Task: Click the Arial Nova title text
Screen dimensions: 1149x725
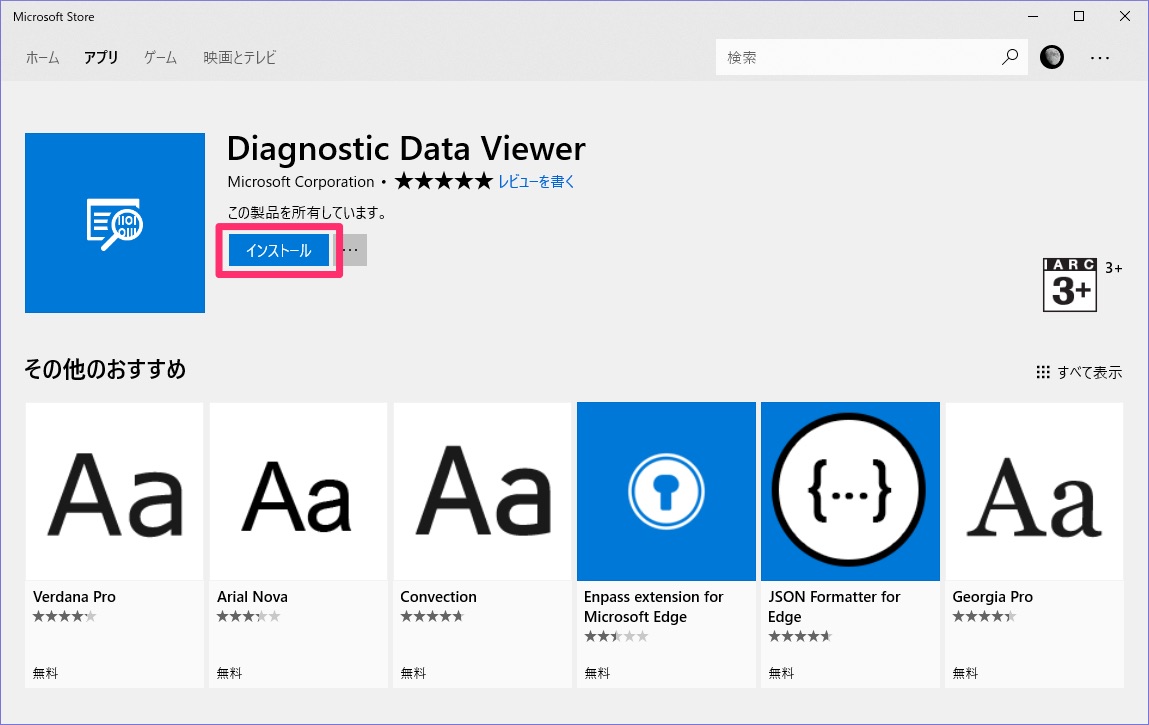Action: pyautogui.click(x=252, y=597)
